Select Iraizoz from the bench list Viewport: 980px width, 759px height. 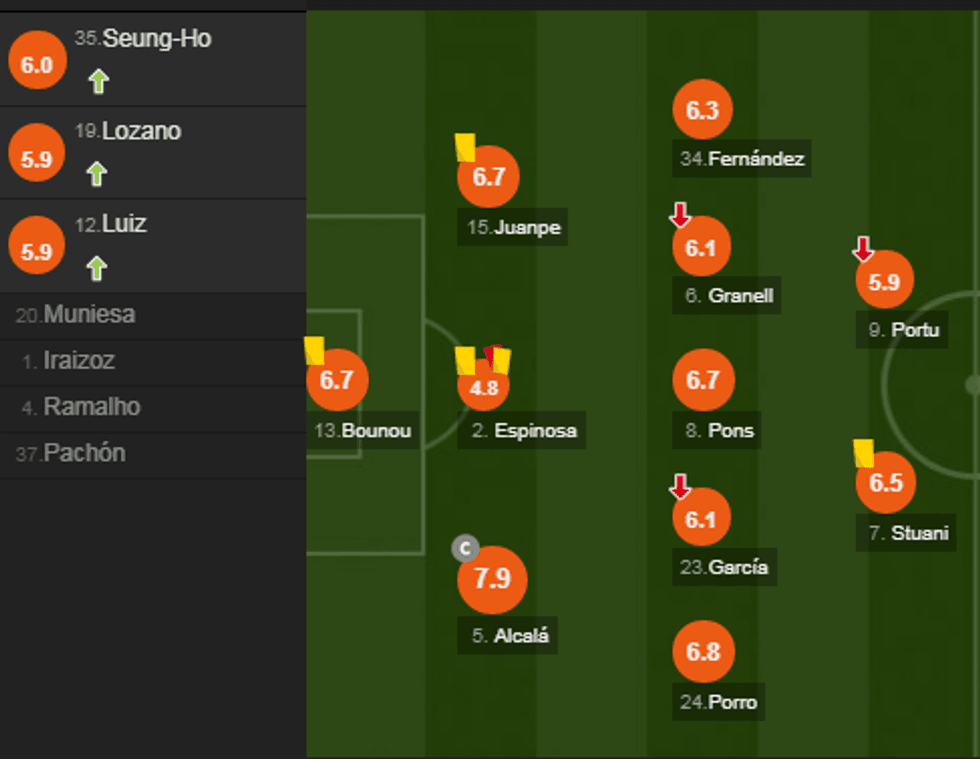coord(78,361)
